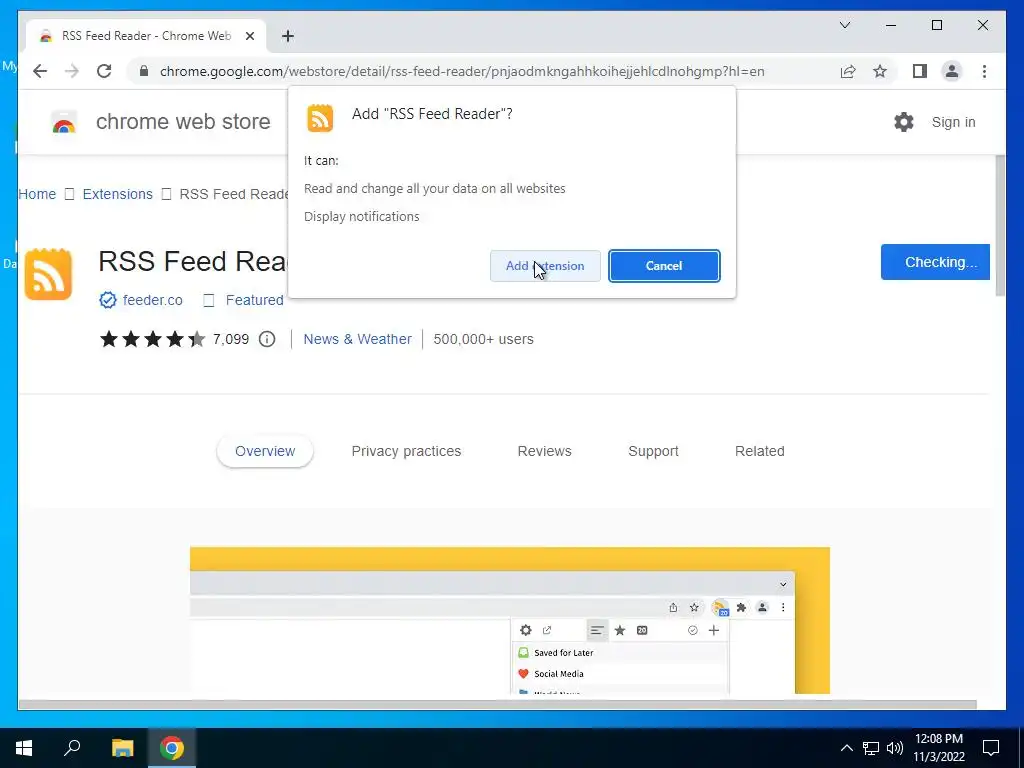
Task: Go to the Extensions breadcrumb link
Action: (x=118, y=194)
